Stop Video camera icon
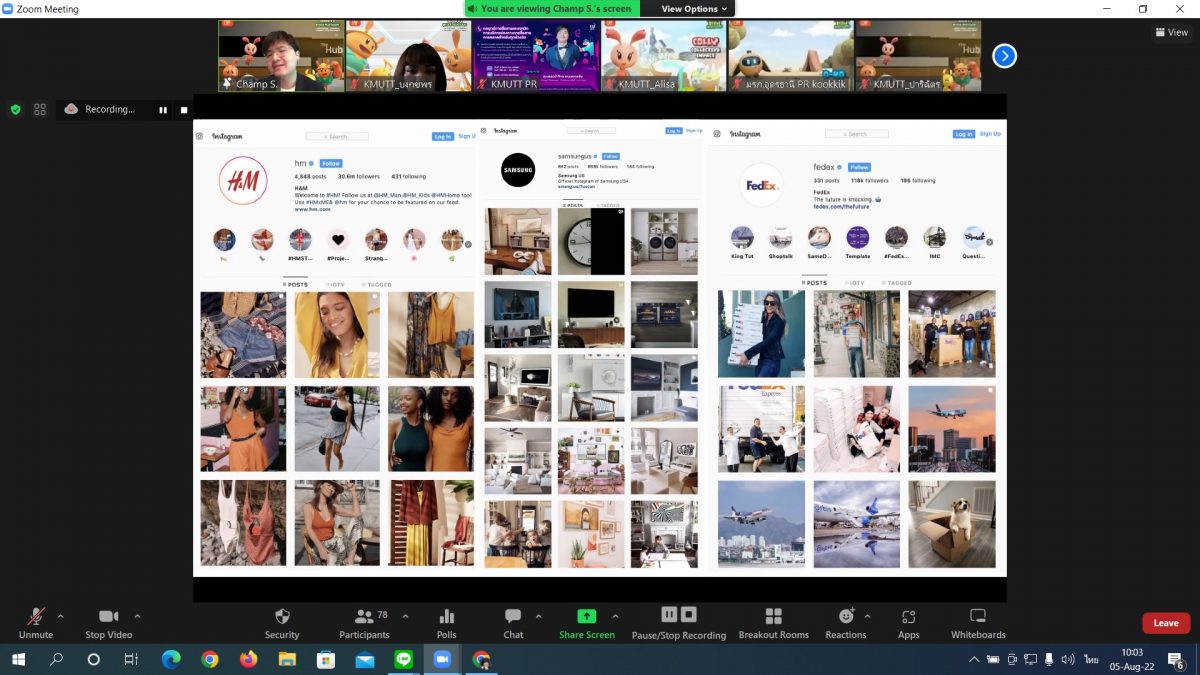The width and height of the screenshot is (1200, 675). click(x=108, y=617)
